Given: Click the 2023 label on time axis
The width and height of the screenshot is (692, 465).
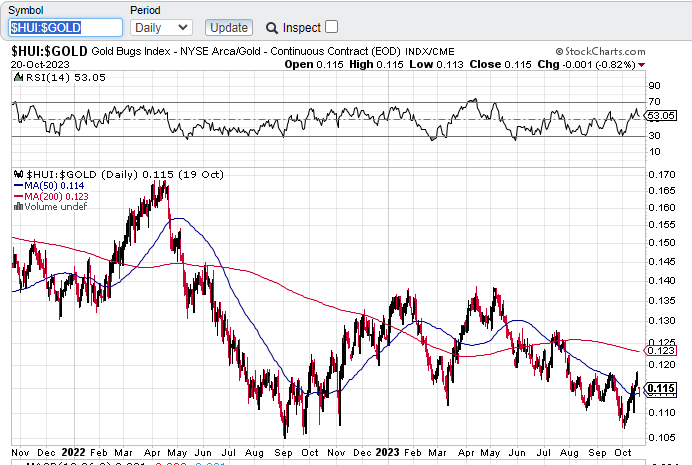Looking at the screenshot, I should click(390, 453).
